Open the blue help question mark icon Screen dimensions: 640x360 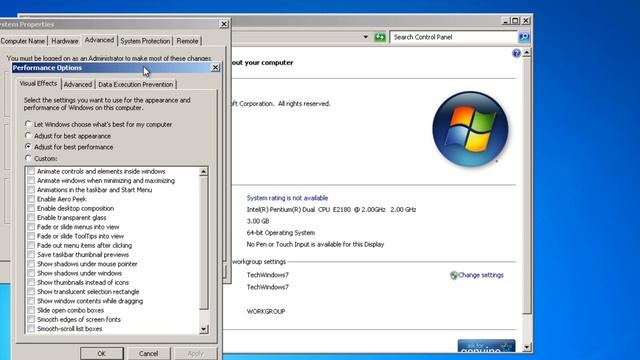coord(516,53)
